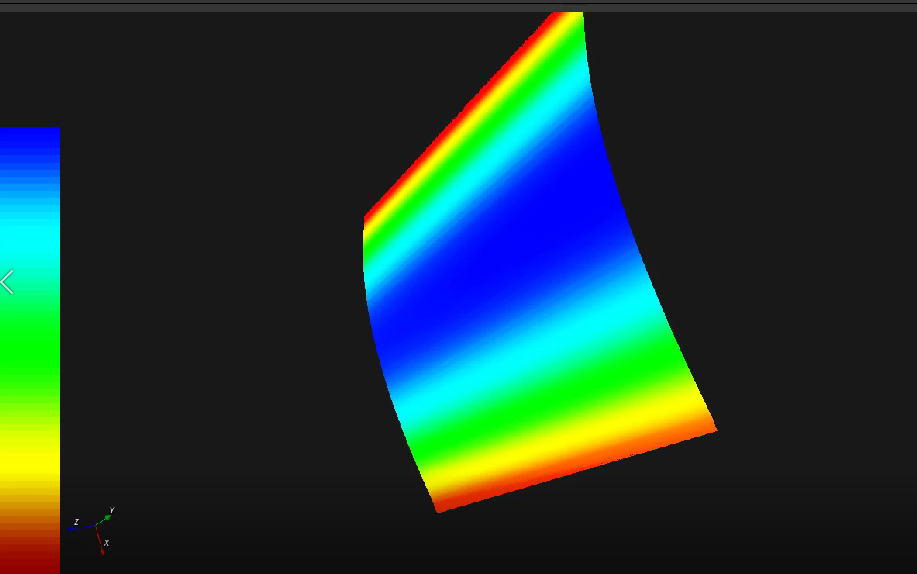Click the gray bar at top of viewport
The width and height of the screenshot is (917, 574).
(458, 6)
